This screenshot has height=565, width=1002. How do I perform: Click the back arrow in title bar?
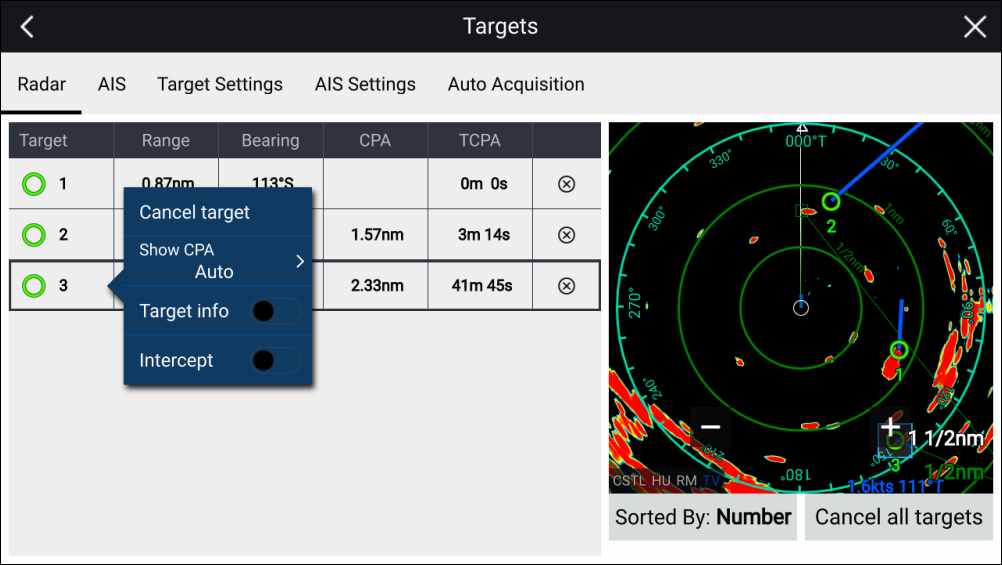pos(27,27)
